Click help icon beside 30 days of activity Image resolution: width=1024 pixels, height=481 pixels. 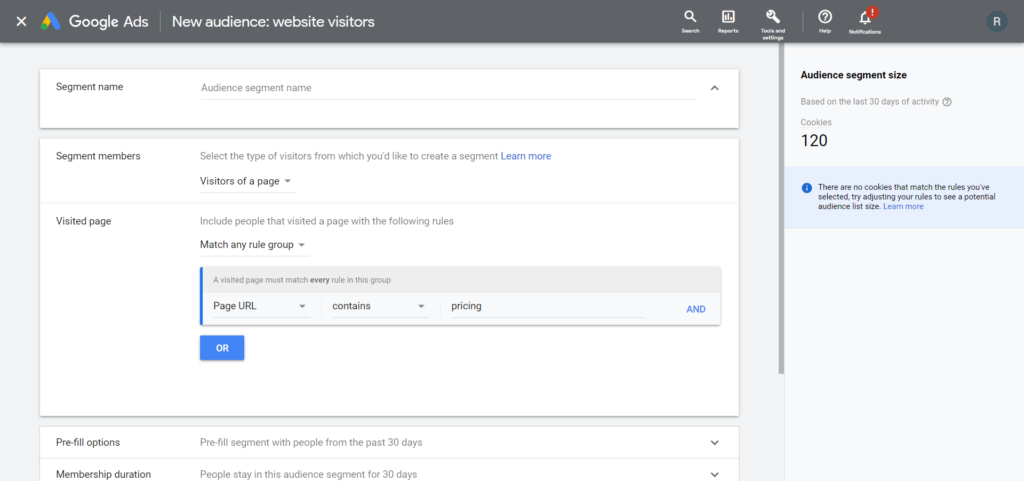[x=947, y=102]
